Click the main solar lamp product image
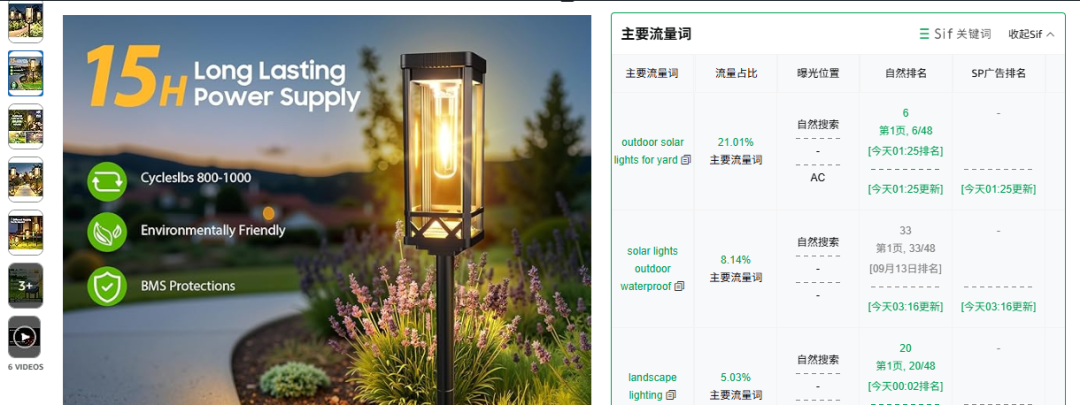This screenshot has height=405, width=1080. [x=326, y=210]
